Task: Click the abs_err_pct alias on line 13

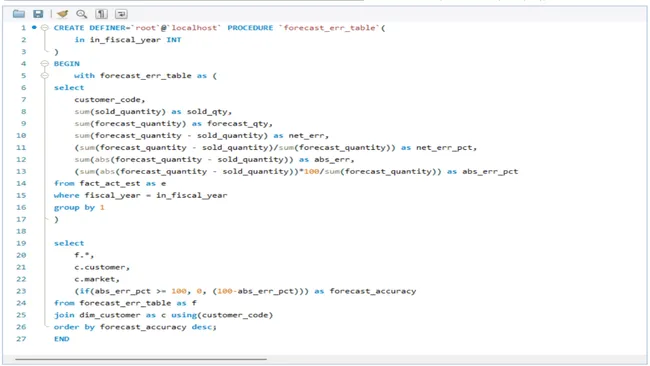Action: click(490, 172)
